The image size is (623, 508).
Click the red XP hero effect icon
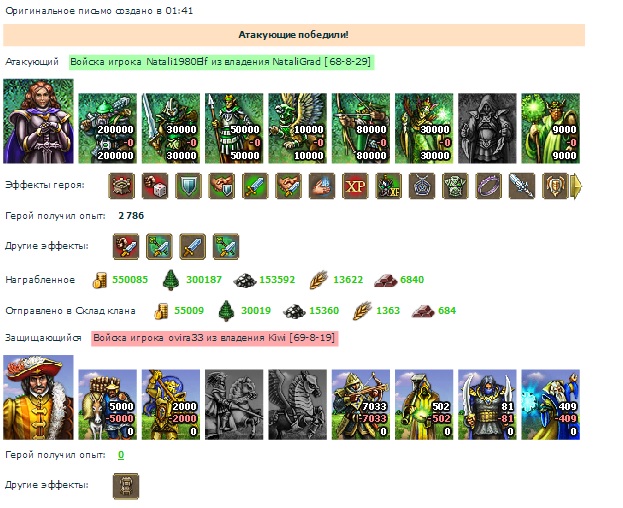pyautogui.click(x=355, y=186)
